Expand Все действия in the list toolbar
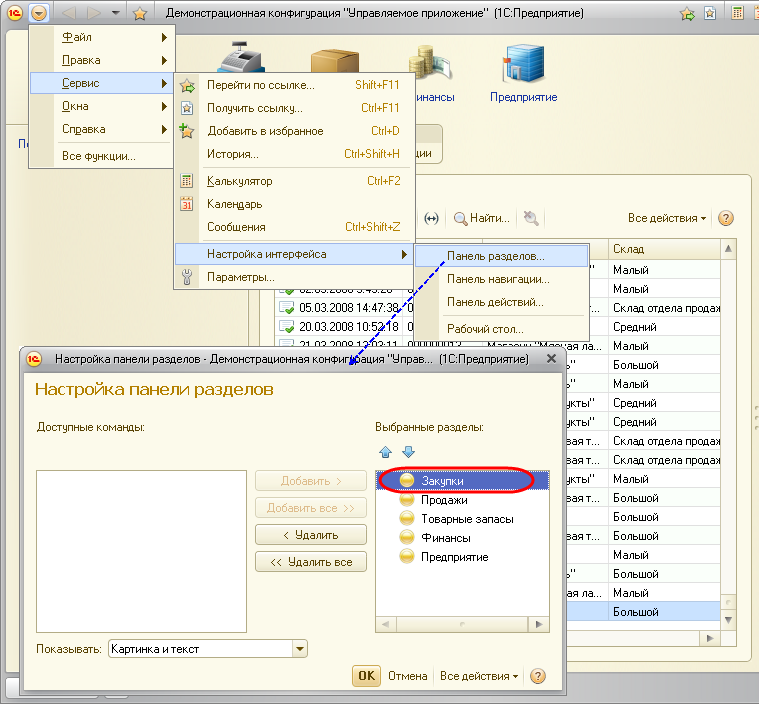The height and width of the screenshot is (704, 759). pyautogui.click(x=667, y=218)
